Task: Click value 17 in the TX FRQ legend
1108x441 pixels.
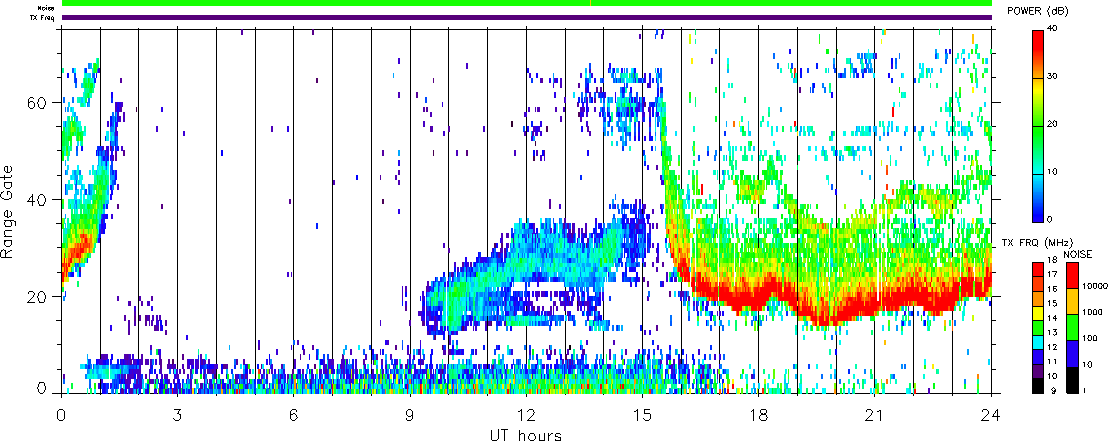Action: point(1052,274)
